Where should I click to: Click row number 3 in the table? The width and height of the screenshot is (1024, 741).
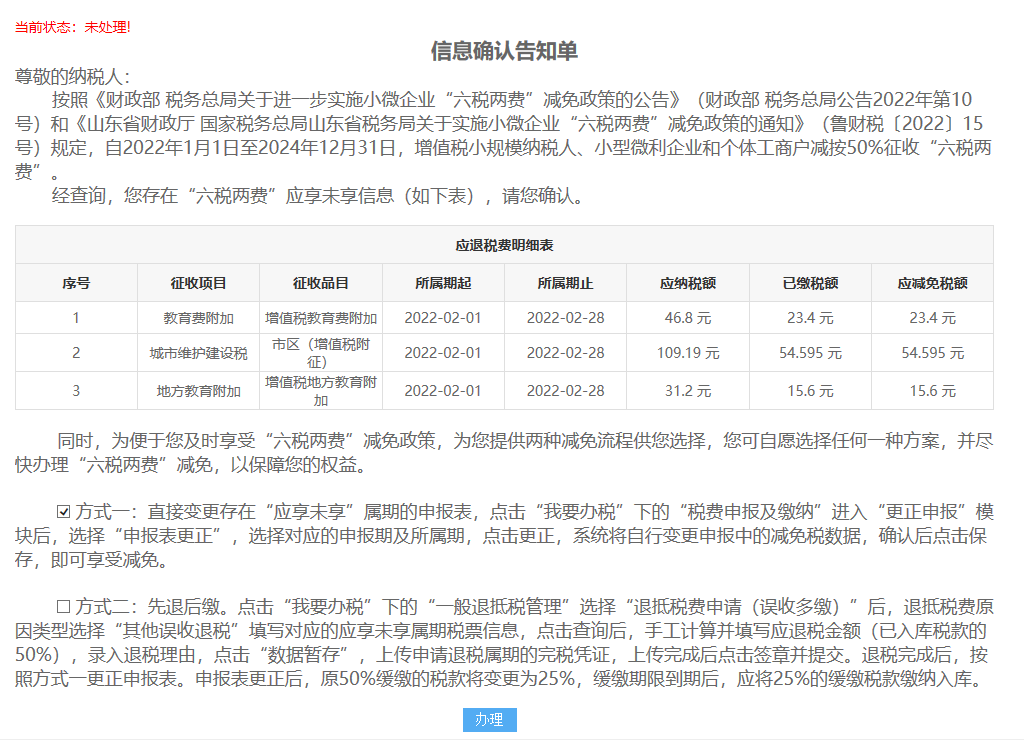[76, 391]
